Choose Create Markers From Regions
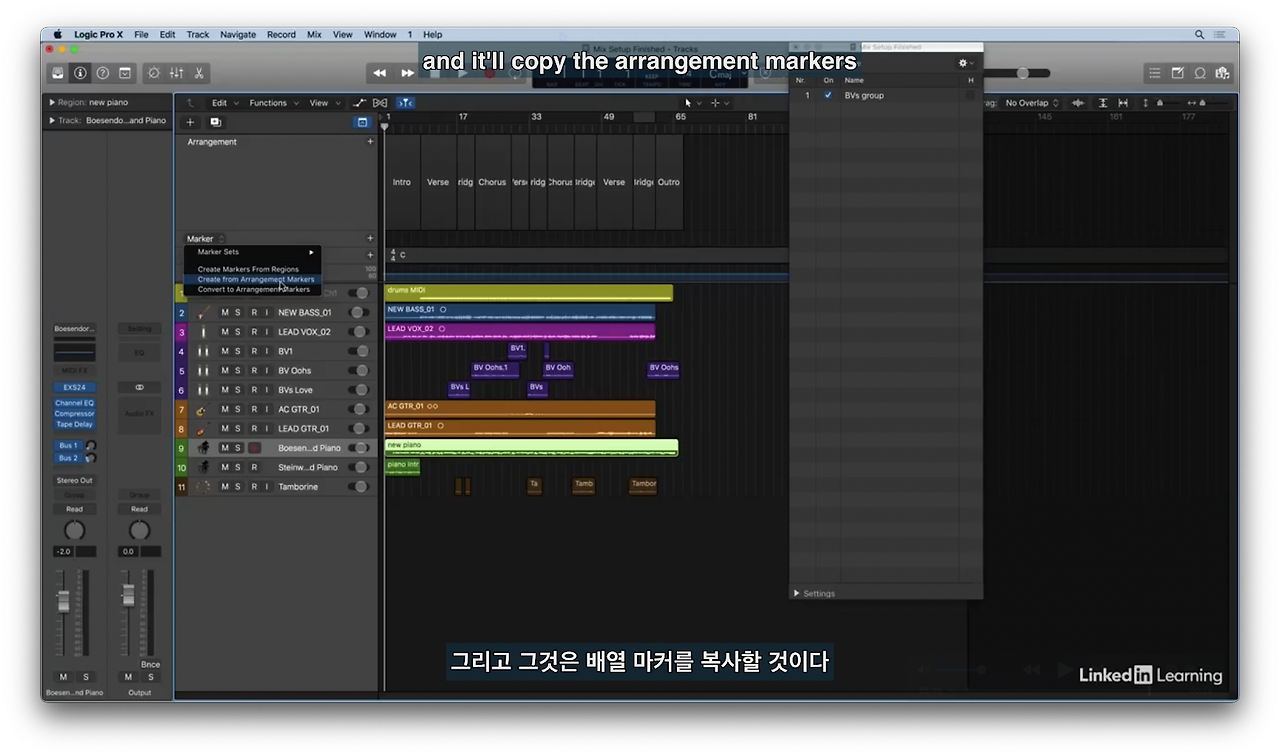 (x=252, y=270)
